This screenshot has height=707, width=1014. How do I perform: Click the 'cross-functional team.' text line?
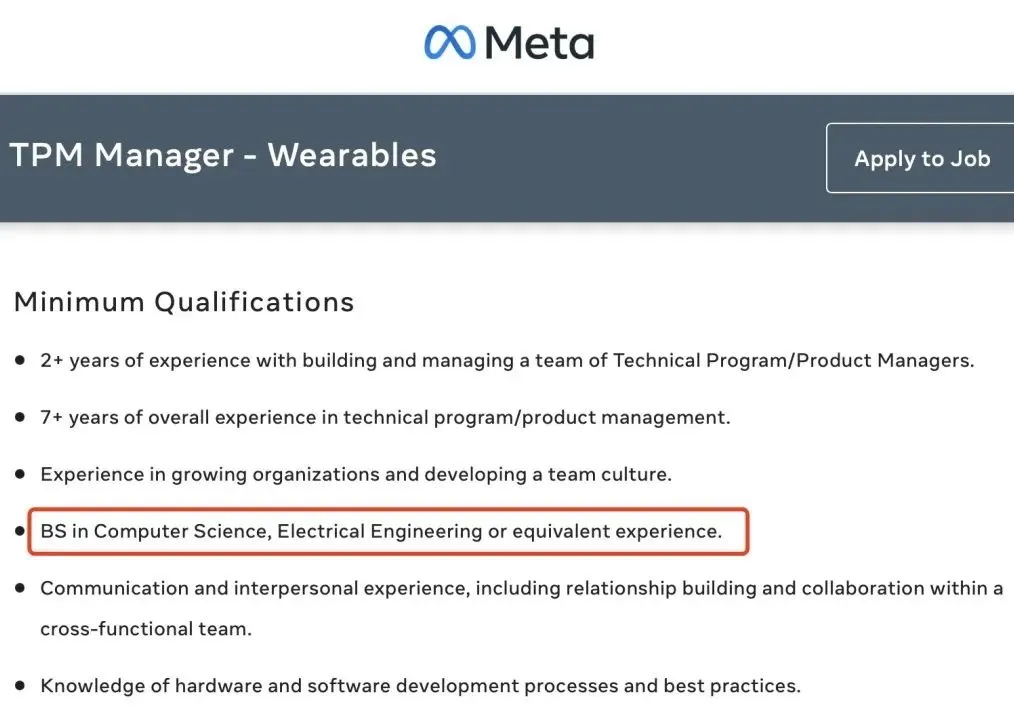146,629
